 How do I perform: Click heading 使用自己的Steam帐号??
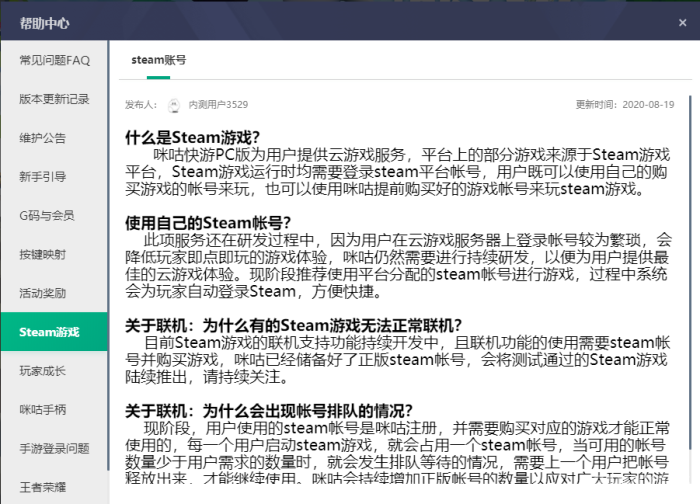click(x=208, y=222)
